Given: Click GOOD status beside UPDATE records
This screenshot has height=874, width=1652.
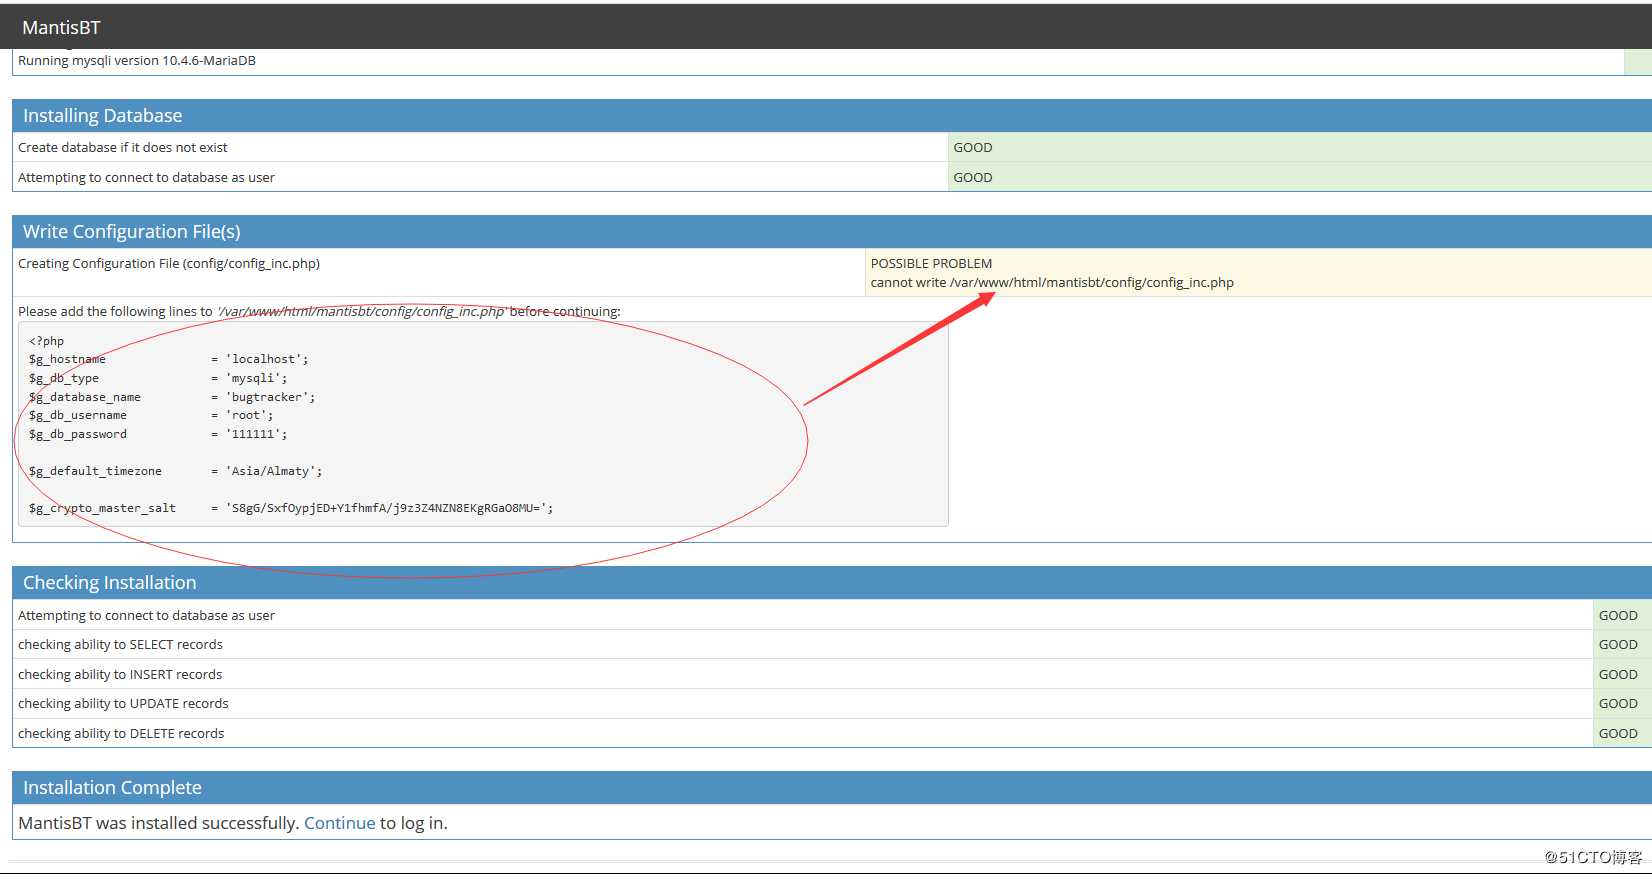Looking at the screenshot, I should (x=1618, y=703).
